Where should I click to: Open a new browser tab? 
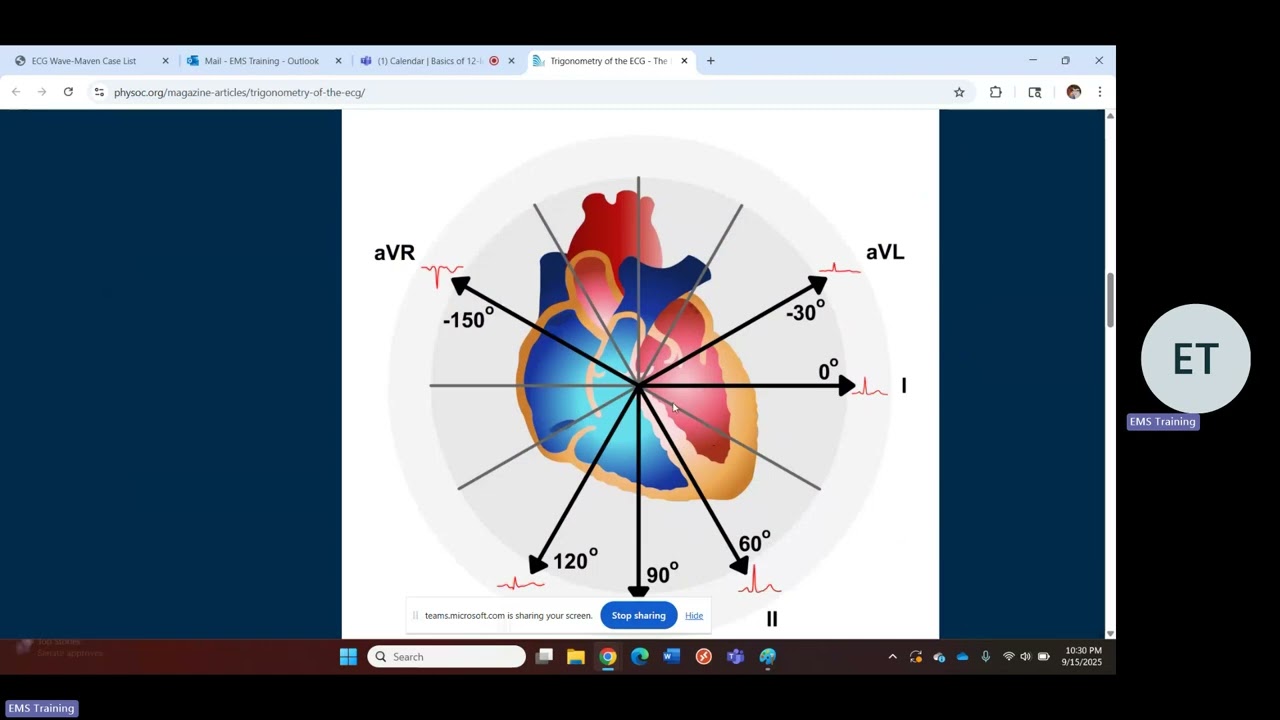tap(711, 61)
